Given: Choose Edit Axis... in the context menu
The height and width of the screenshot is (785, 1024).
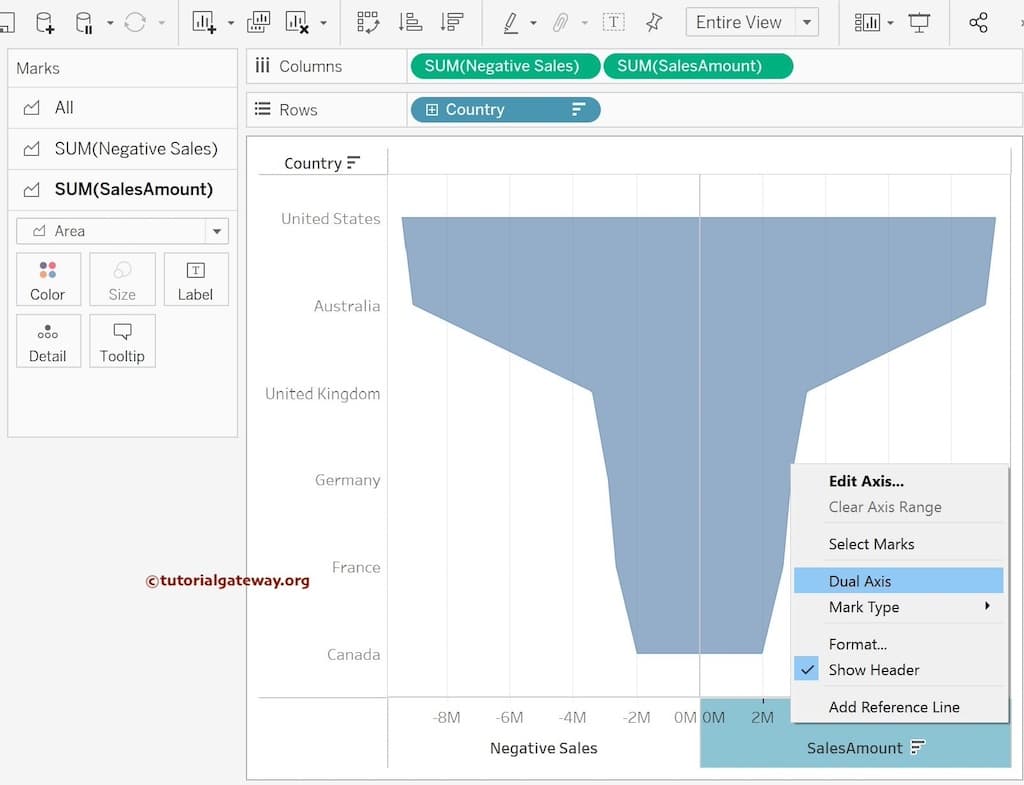Looking at the screenshot, I should coord(865,481).
